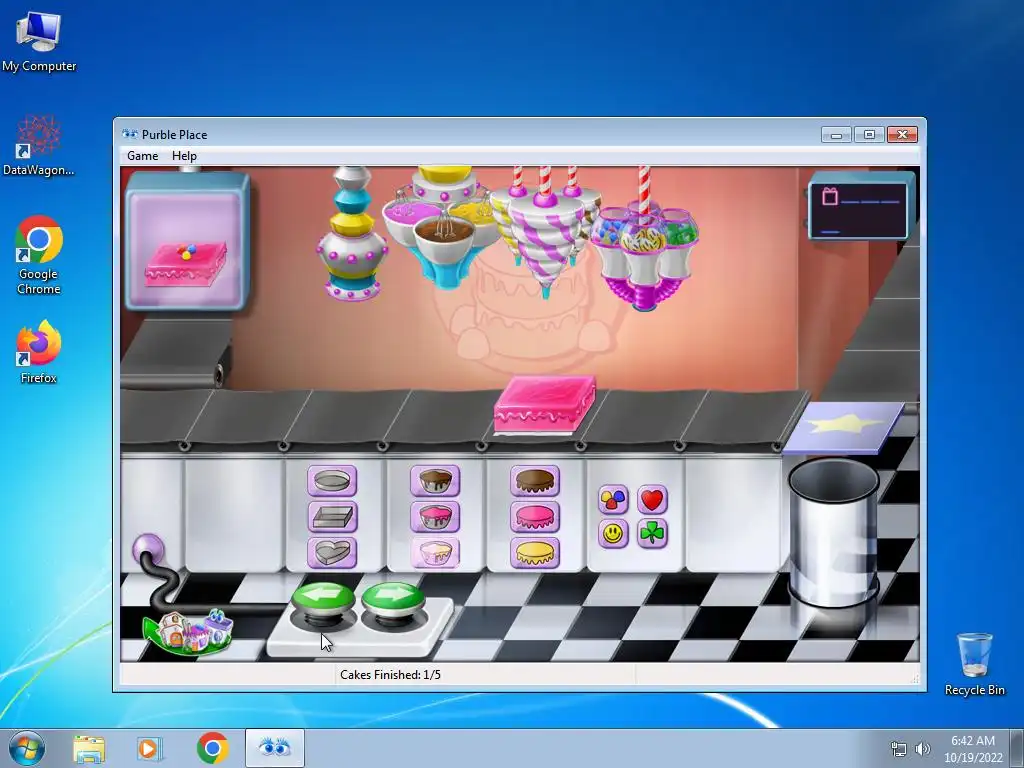
Task: Click the Purble Place taskbar button
Action: click(275, 748)
